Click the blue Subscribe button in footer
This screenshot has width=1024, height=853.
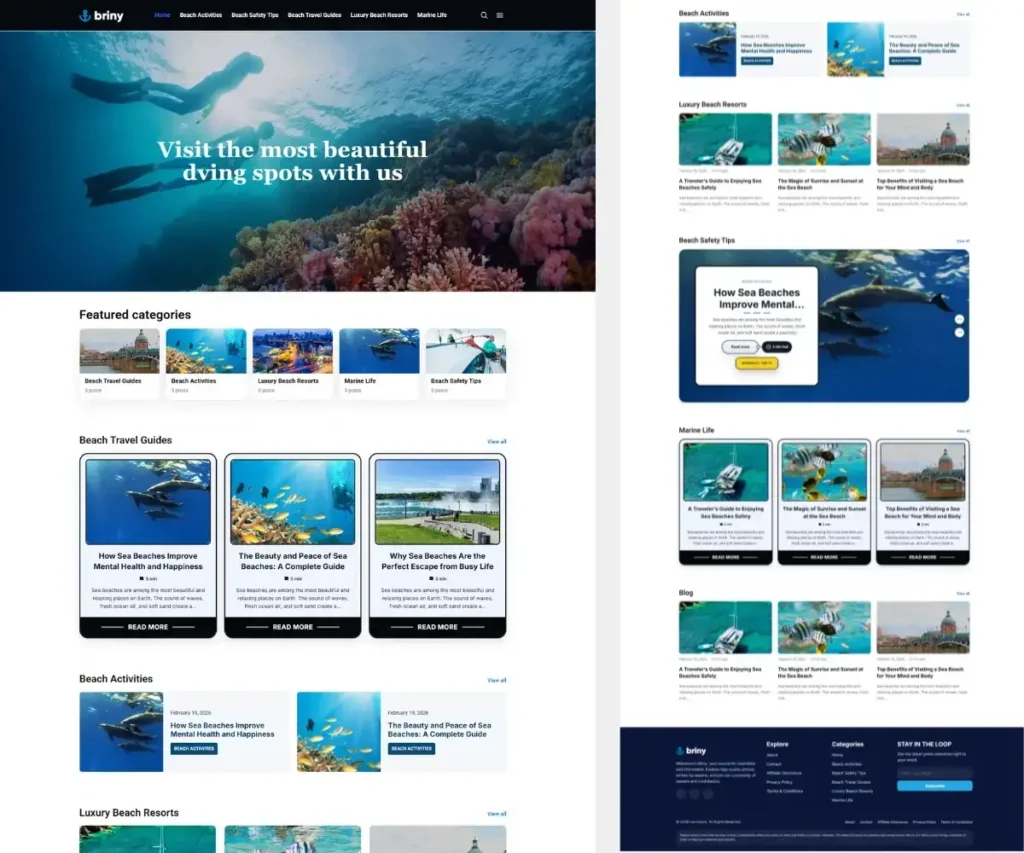pyautogui.click(x=934, y=786)
